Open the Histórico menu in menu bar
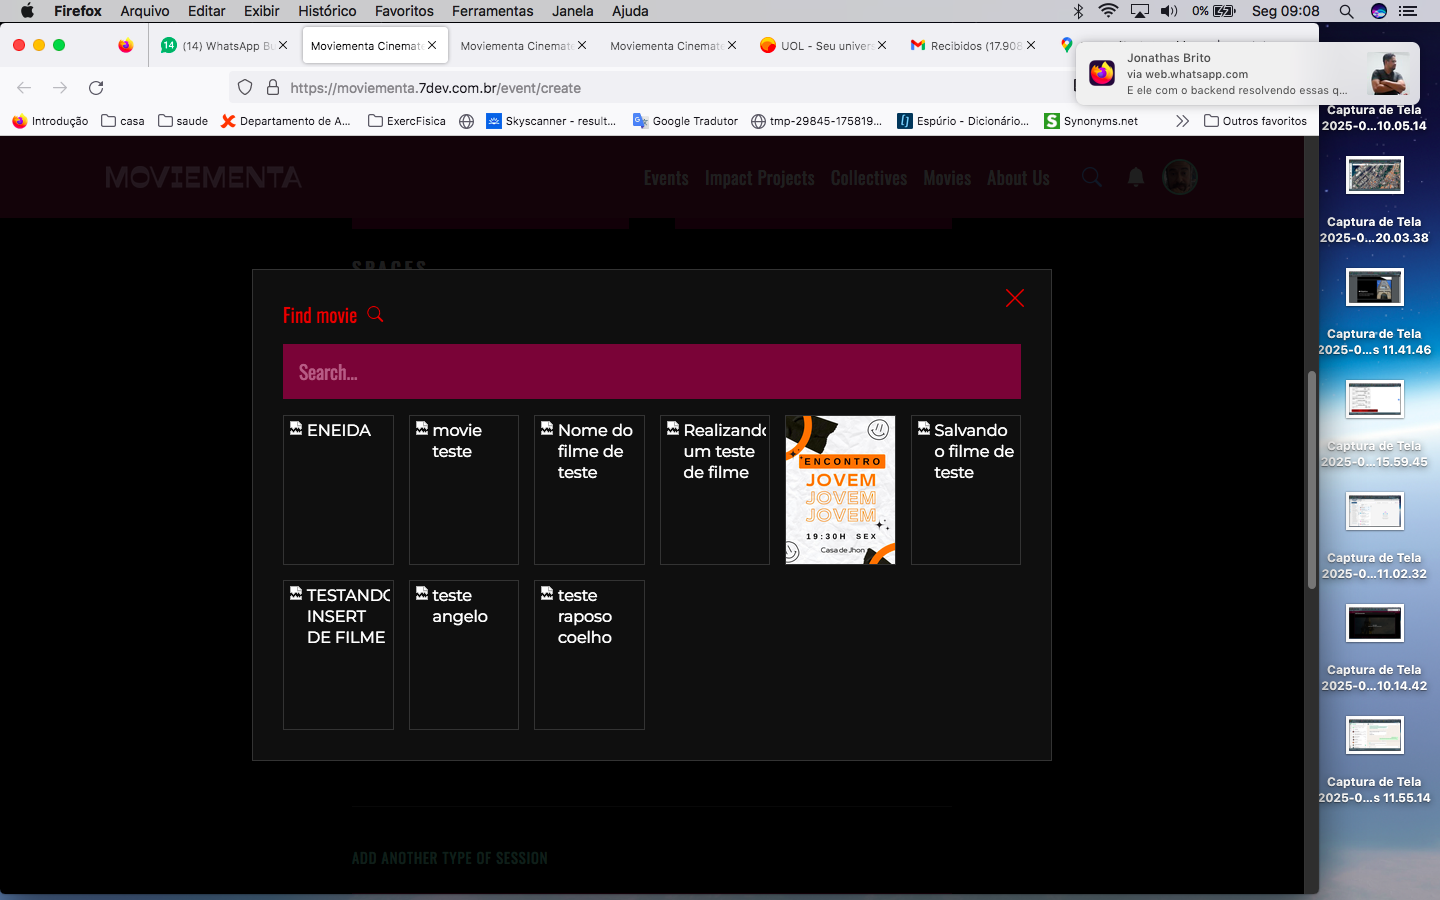 (x=327, y=11)
